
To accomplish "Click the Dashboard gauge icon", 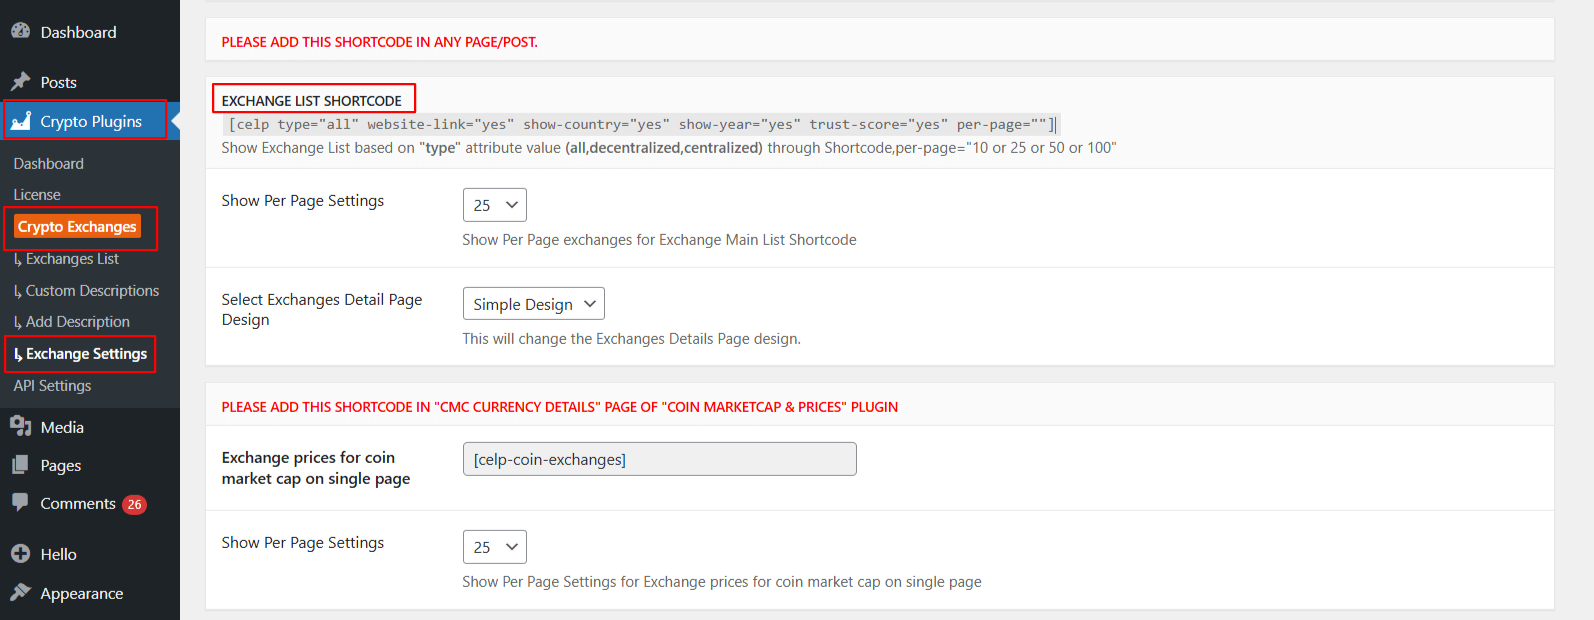I will [x=20, y=32].
